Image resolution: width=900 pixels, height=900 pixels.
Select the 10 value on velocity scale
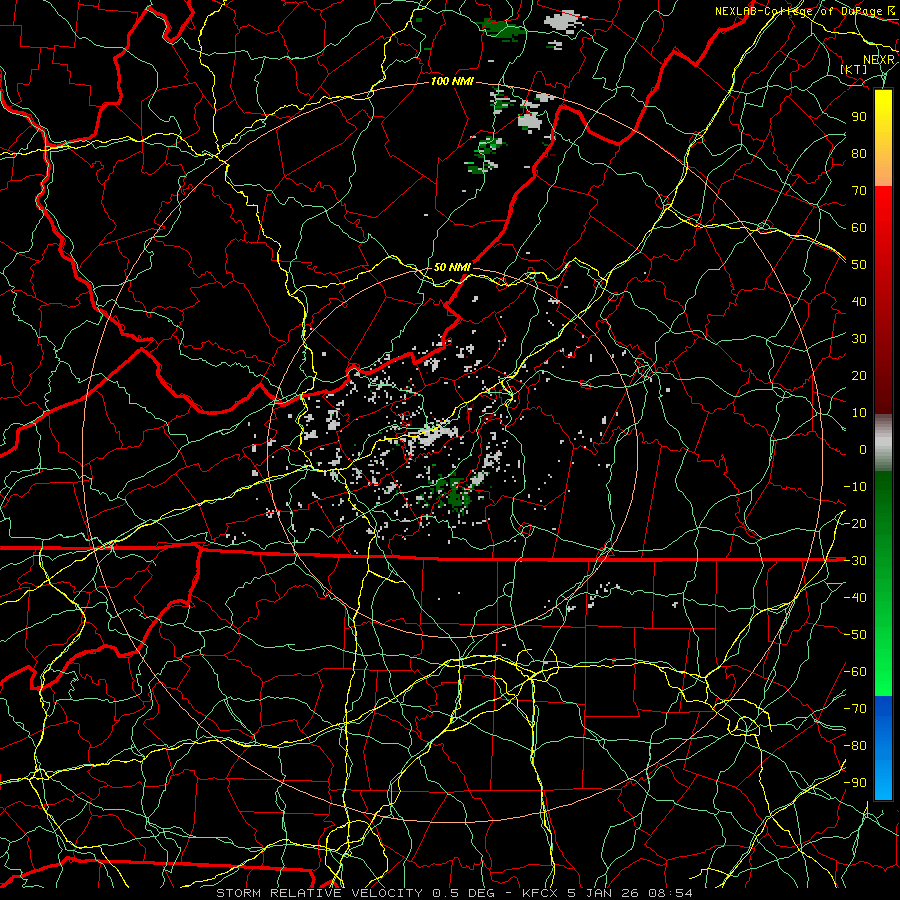(859, 413)
